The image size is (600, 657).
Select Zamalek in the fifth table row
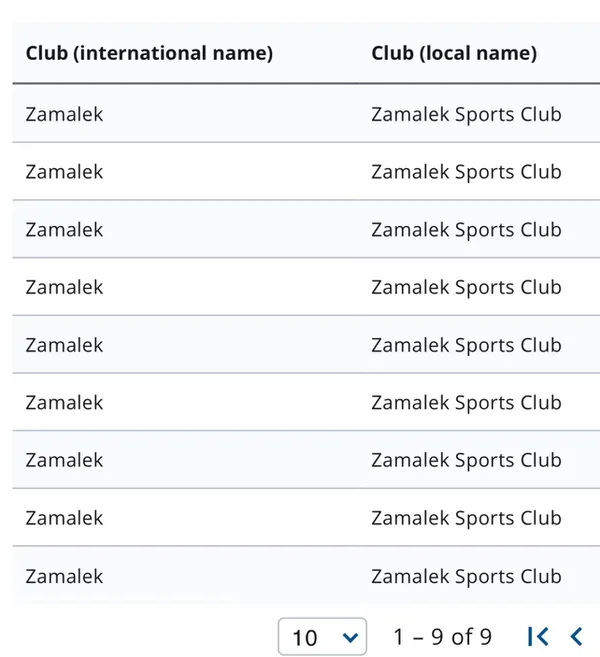pyautogui.click(x=64, y=345)
